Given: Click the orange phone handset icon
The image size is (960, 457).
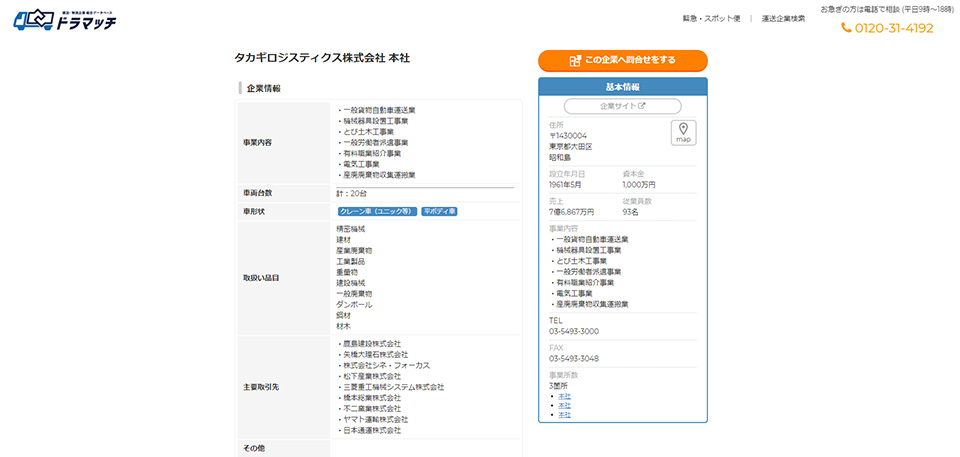Looking at the screenshot, I should (846, 28).
